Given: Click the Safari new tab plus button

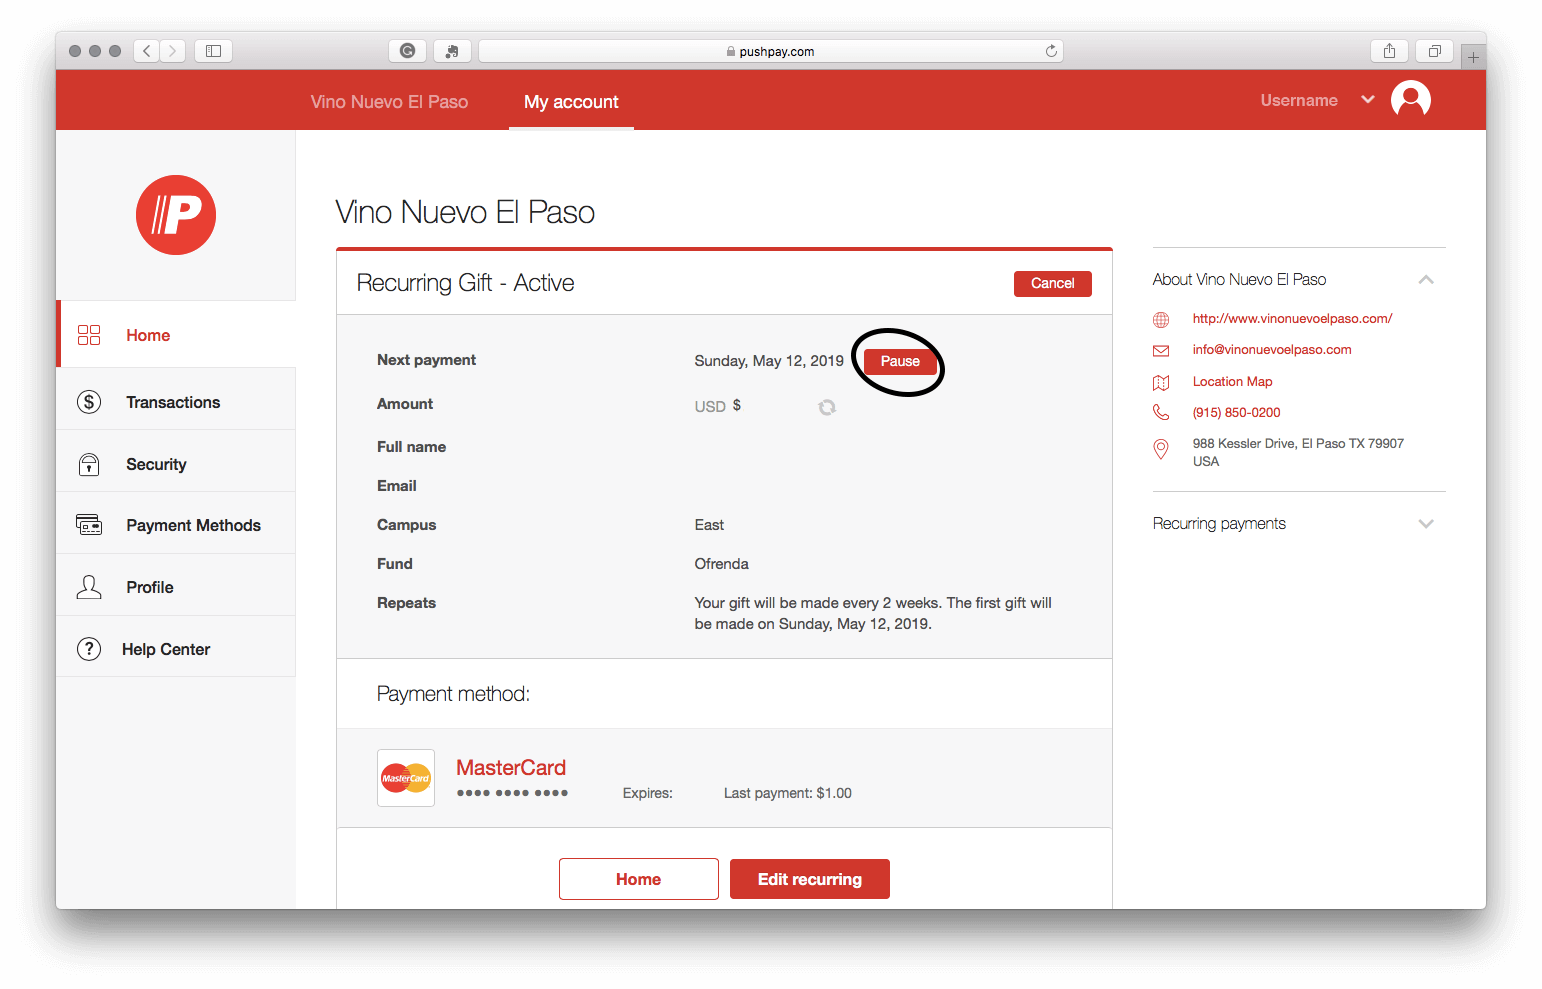Looking at the screenshot, I should tap(1473, 57).
